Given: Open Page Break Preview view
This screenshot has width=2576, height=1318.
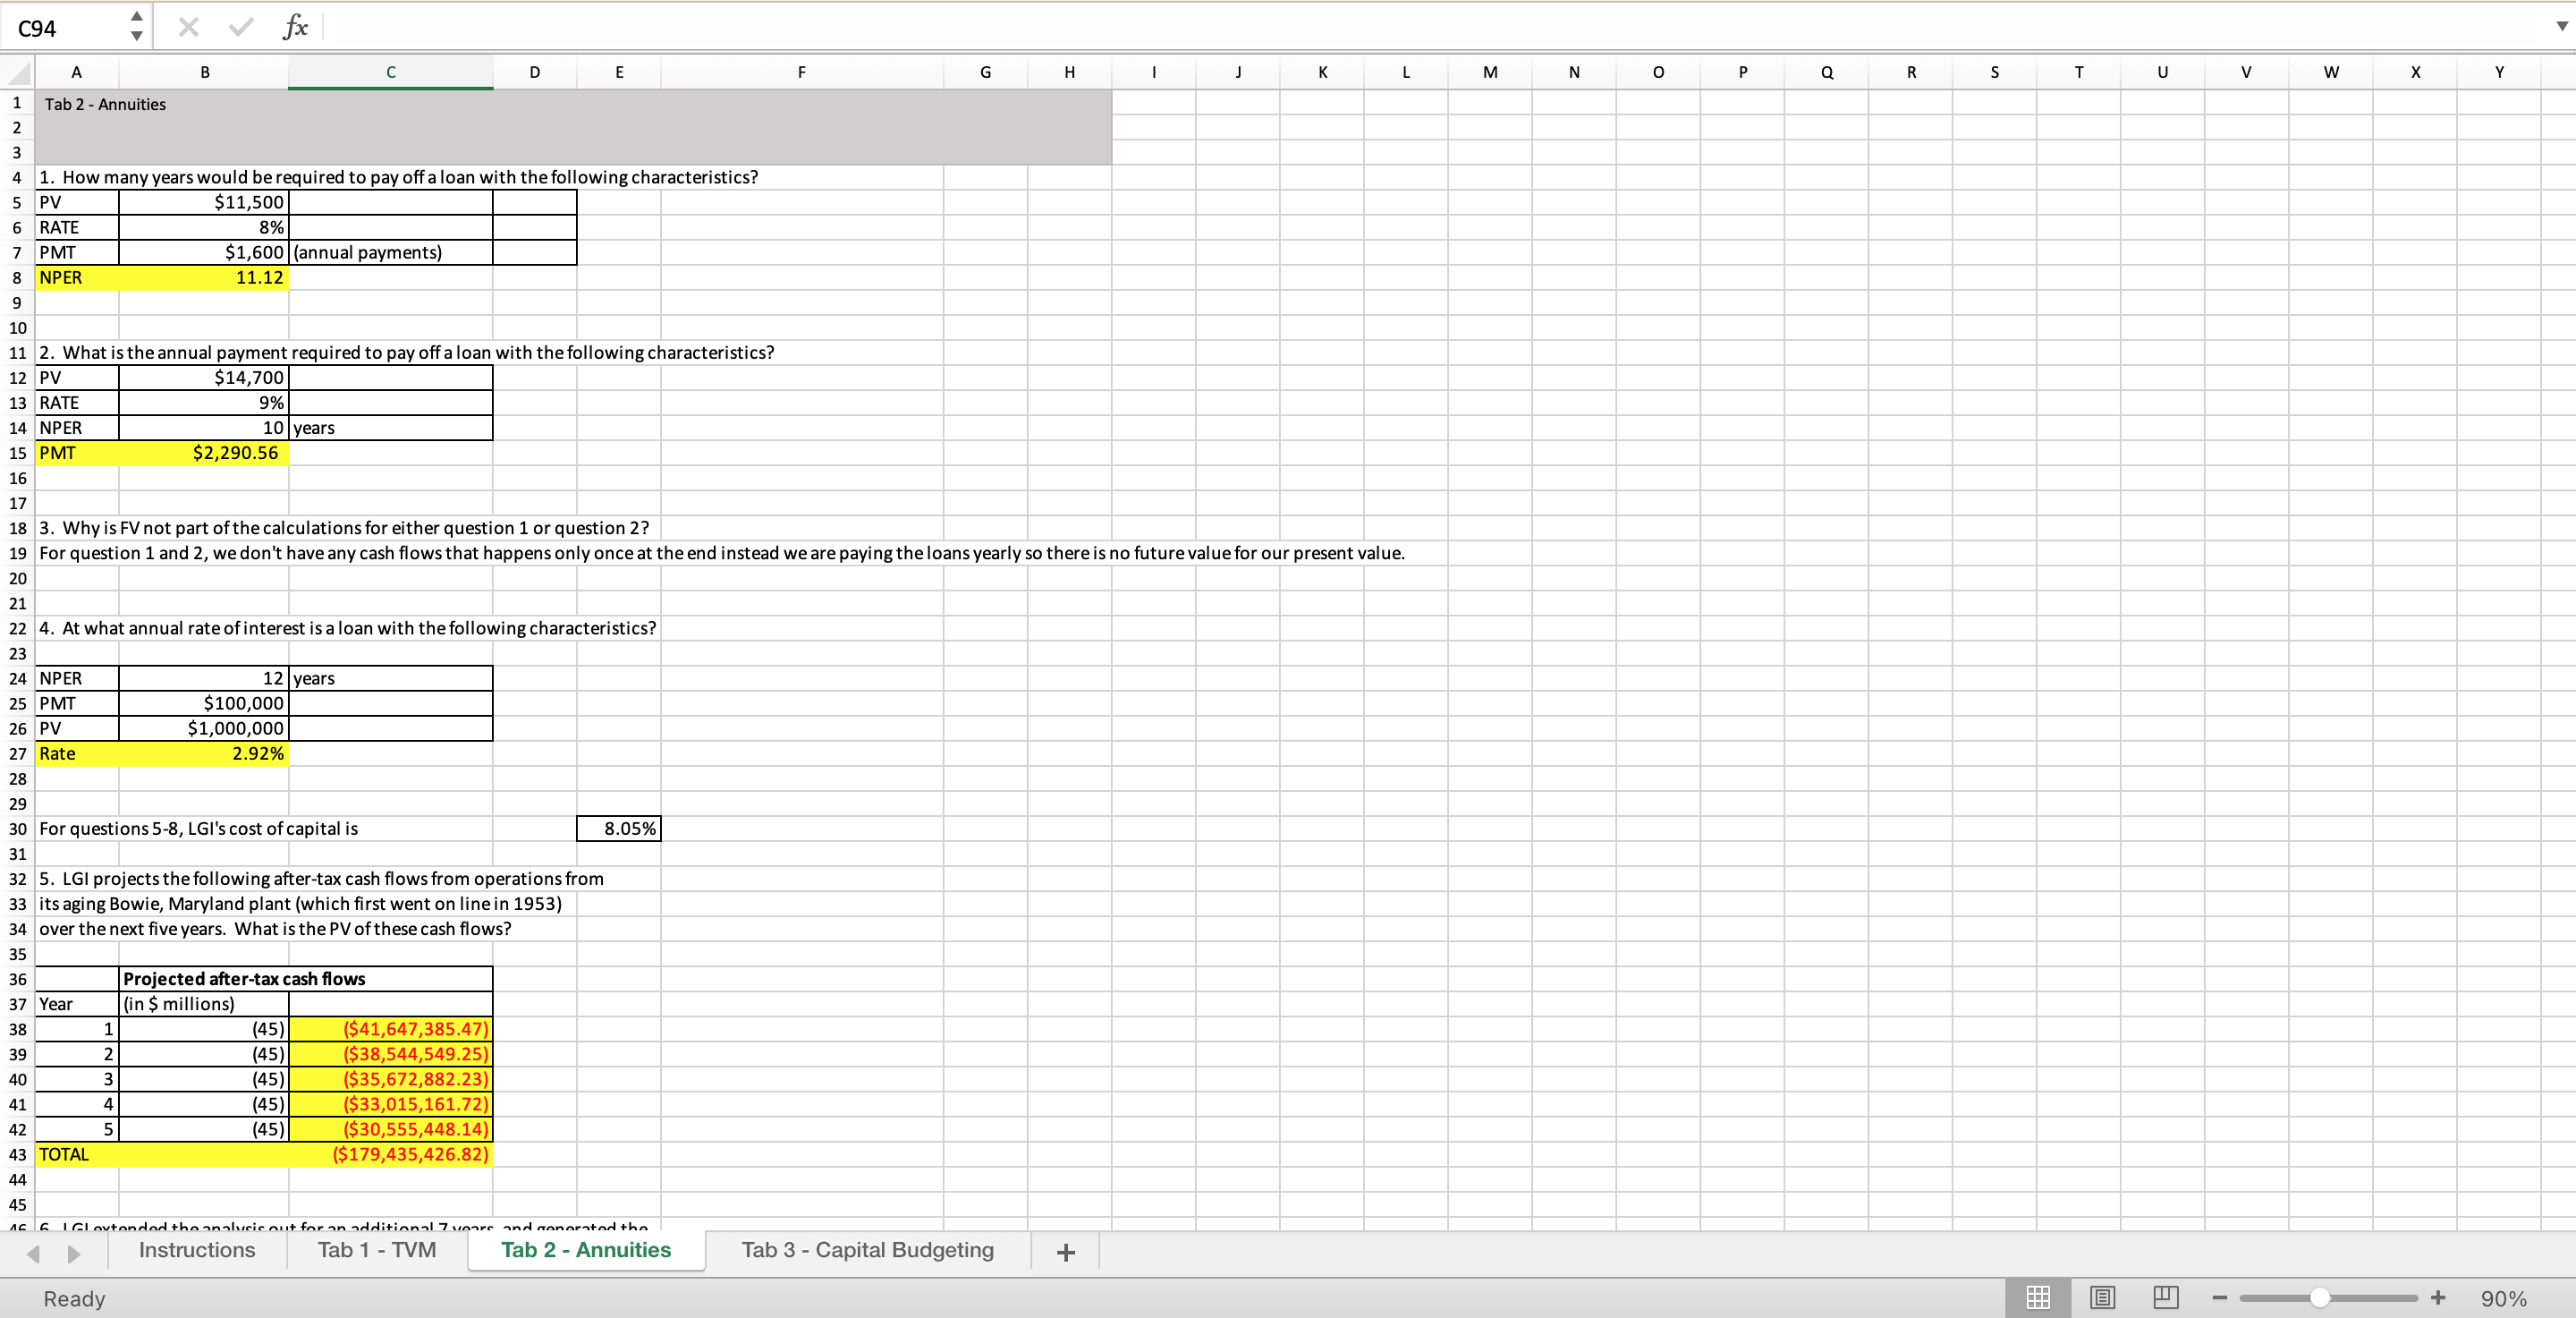Looking at the screenshot, I should coord(2166,1297).
